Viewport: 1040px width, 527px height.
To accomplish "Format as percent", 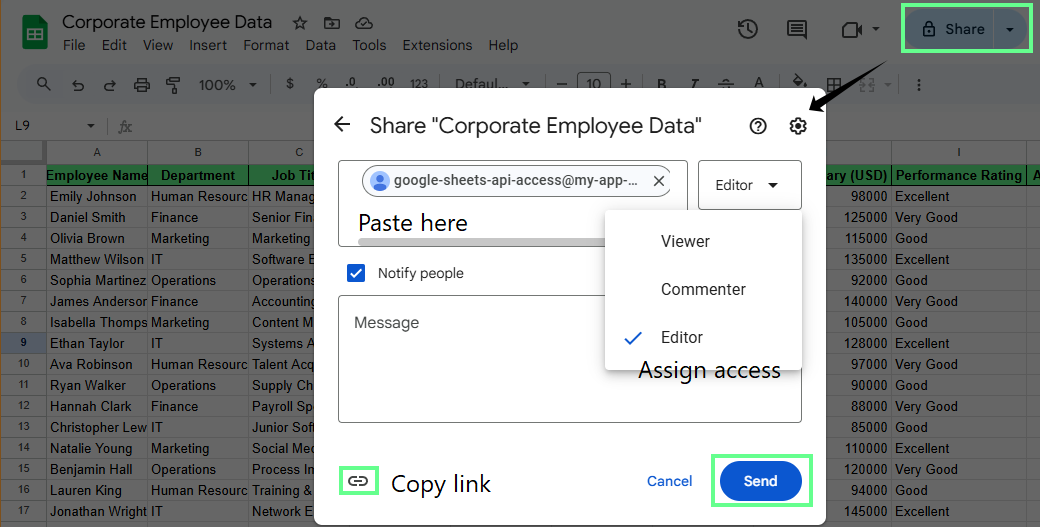I will (x=322, y=84).
